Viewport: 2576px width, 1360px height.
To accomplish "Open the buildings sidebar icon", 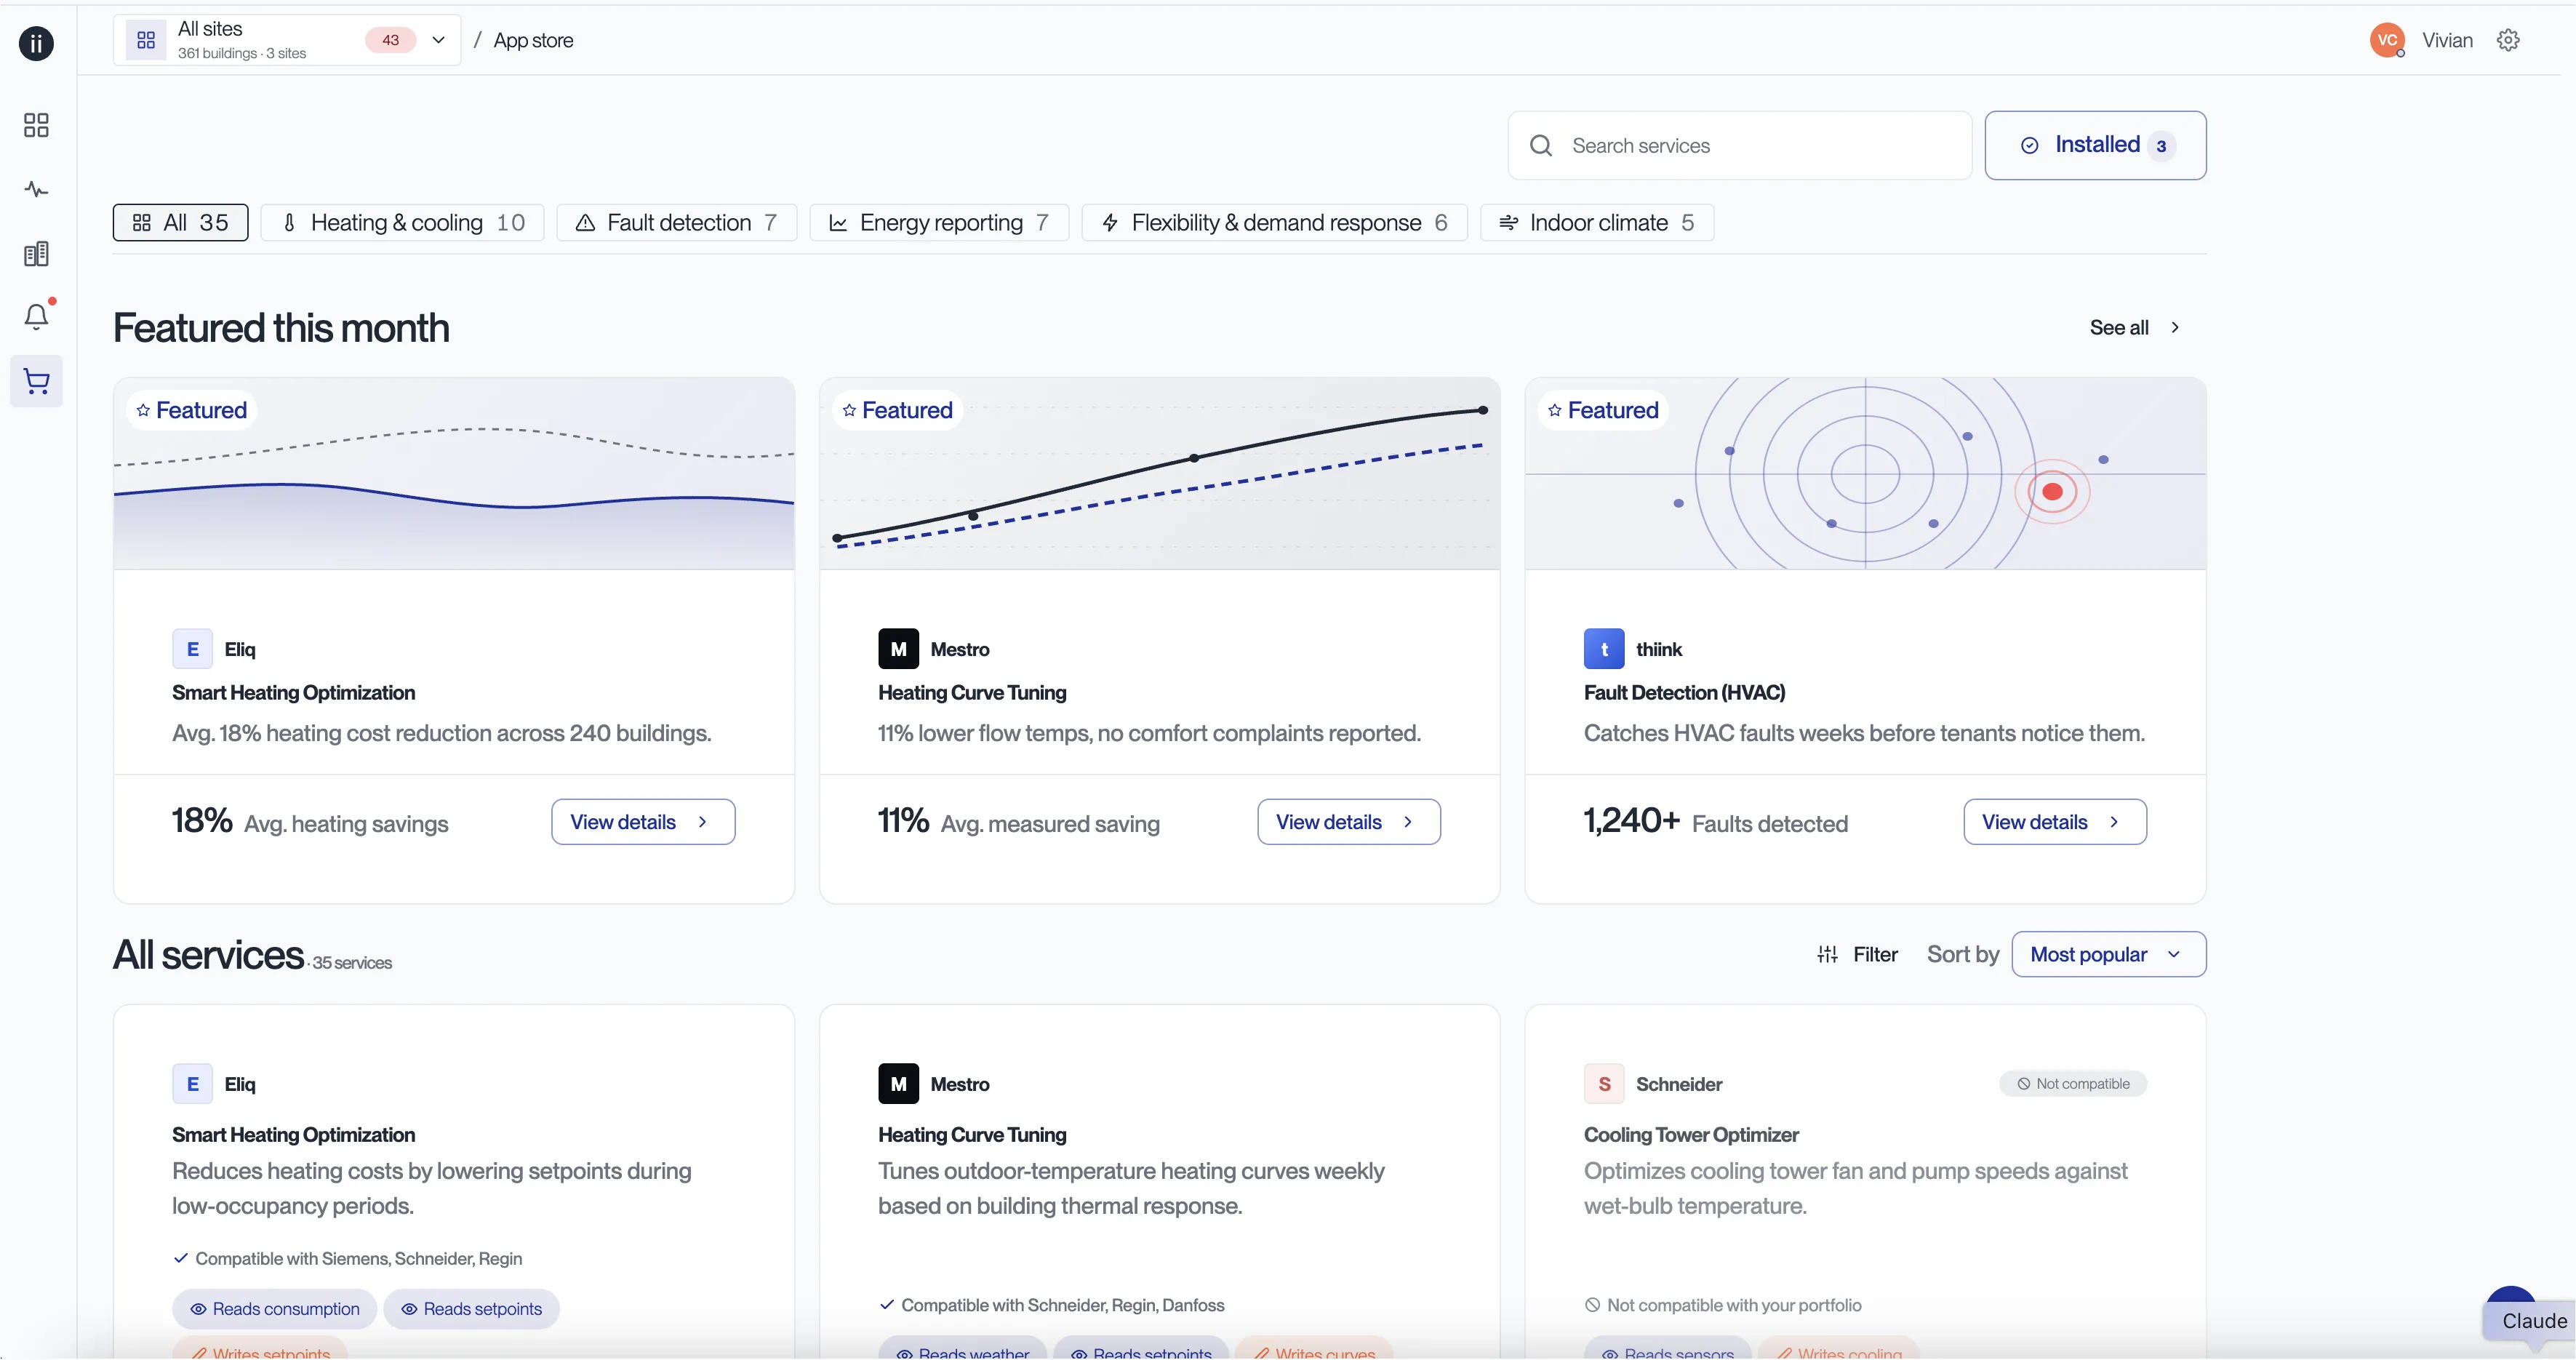I will [x=36, y=254].
